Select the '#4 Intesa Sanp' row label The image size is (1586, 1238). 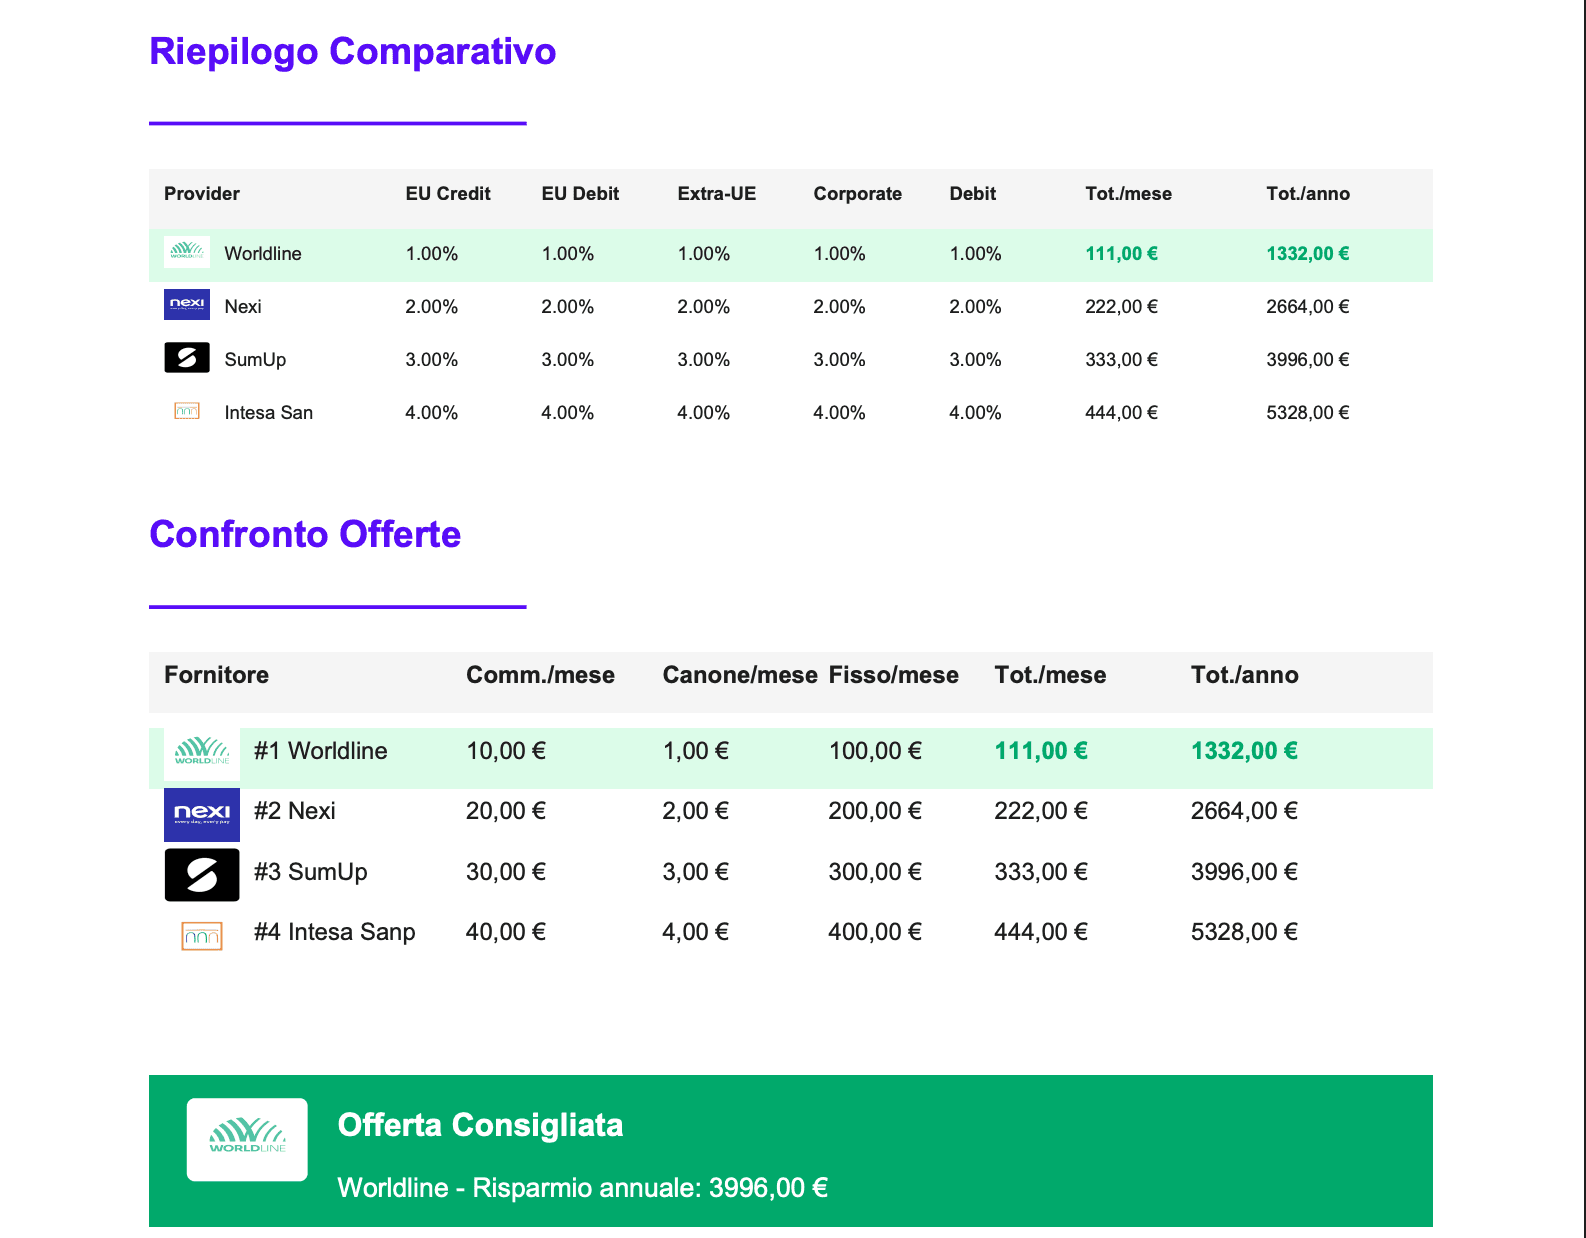click(335, 932)
